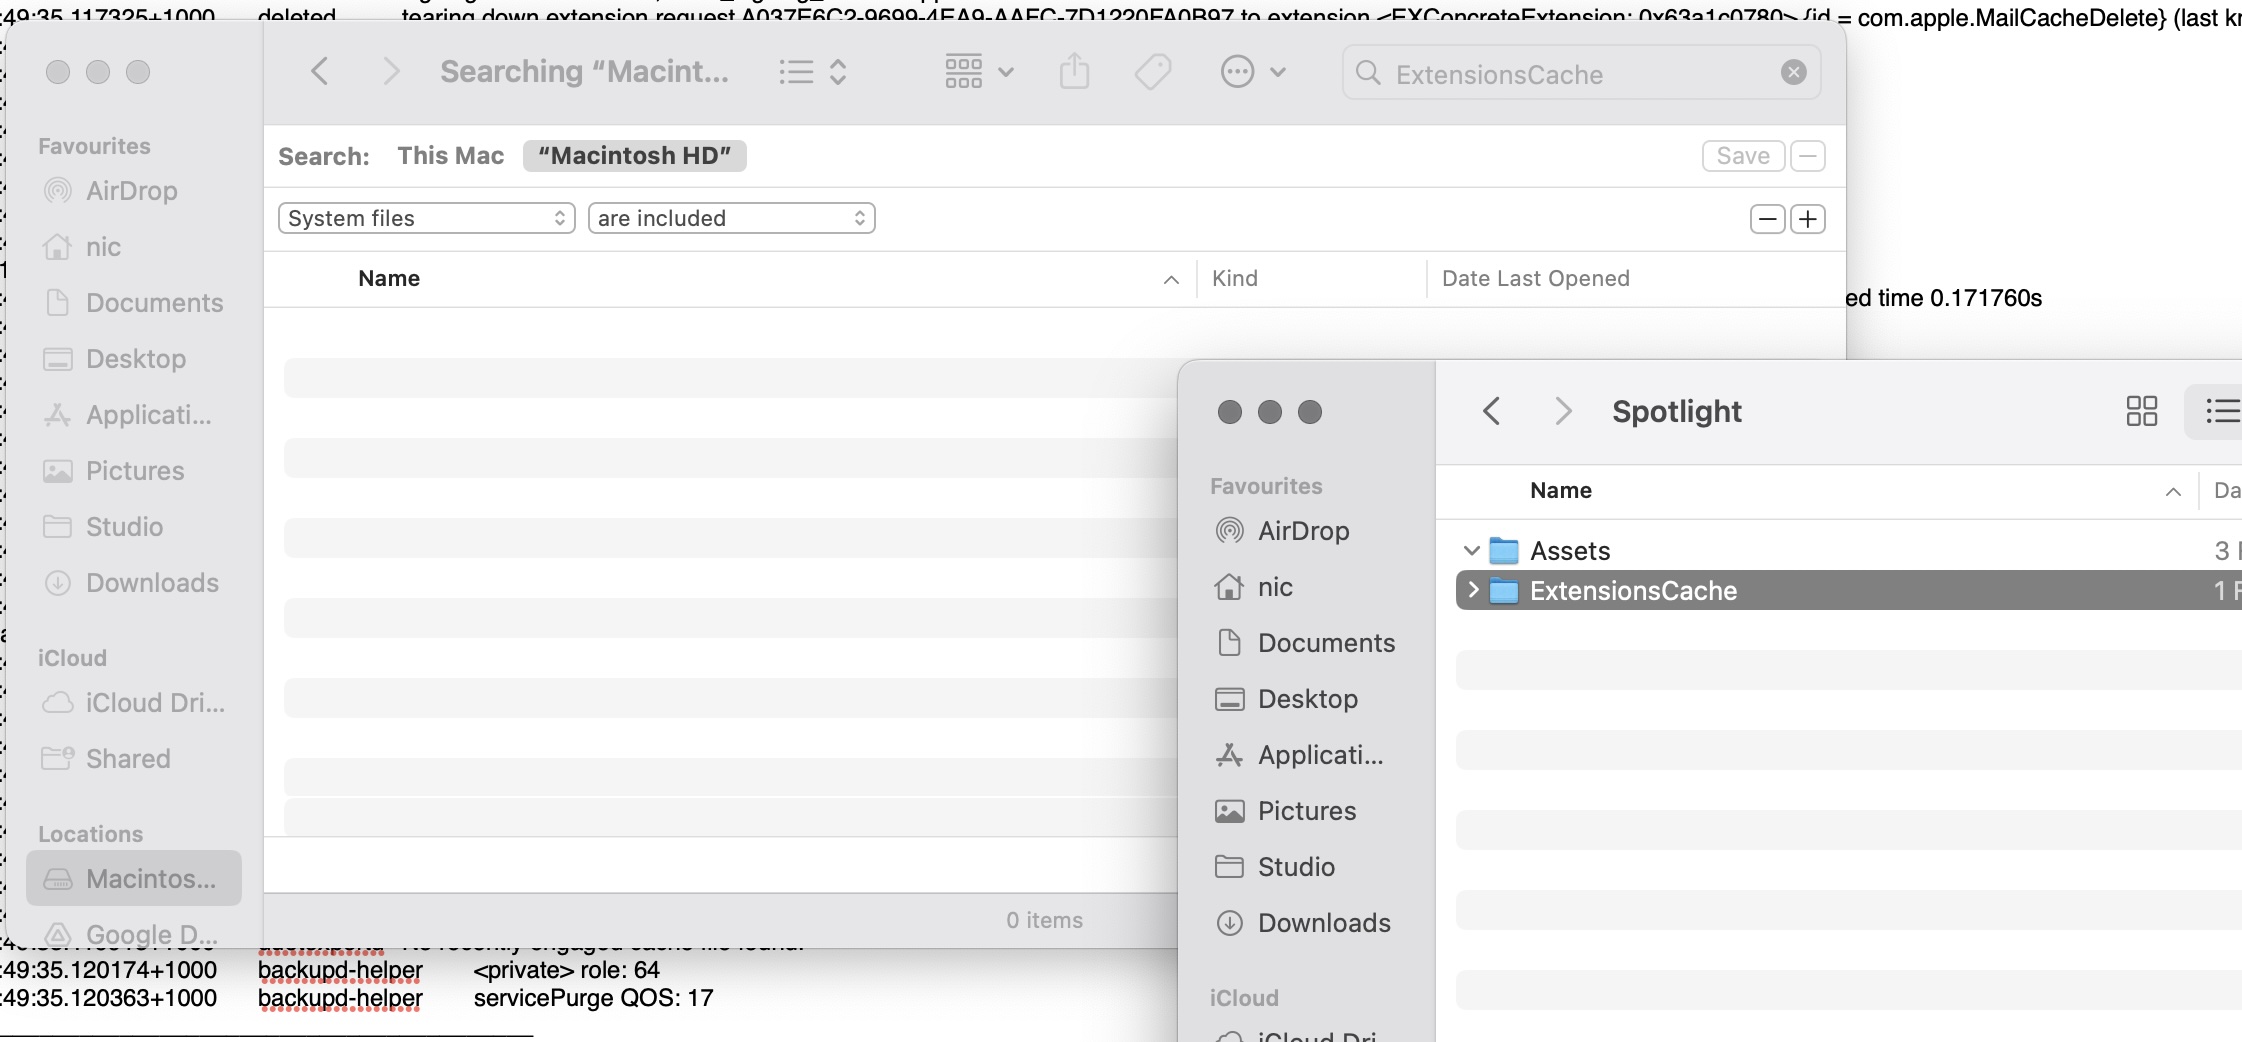Save the current search
2242x1042 pixels.
(1743, 156)
